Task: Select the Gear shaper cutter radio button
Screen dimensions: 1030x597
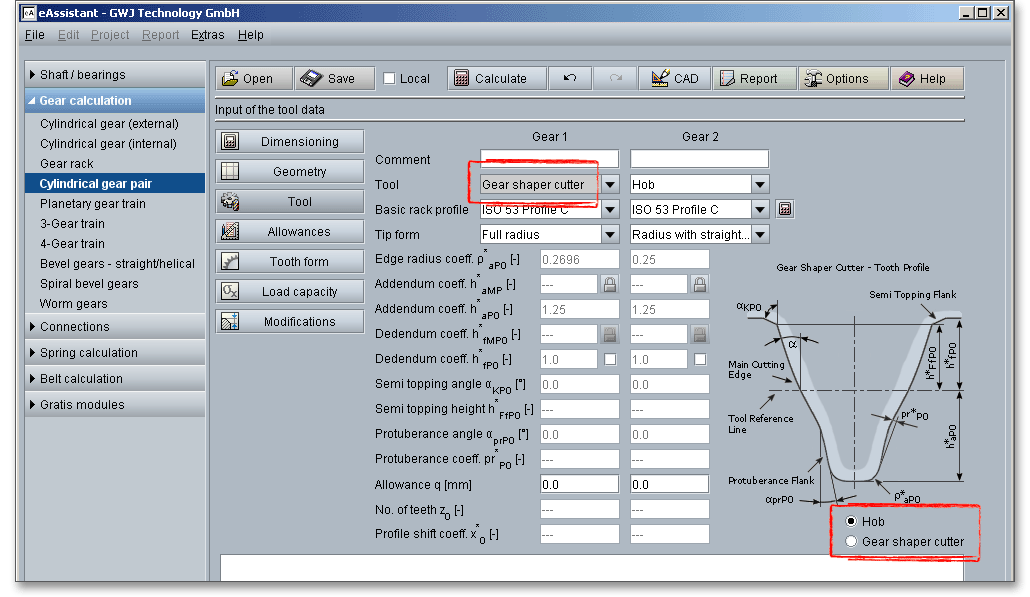Action: point(851,542)
